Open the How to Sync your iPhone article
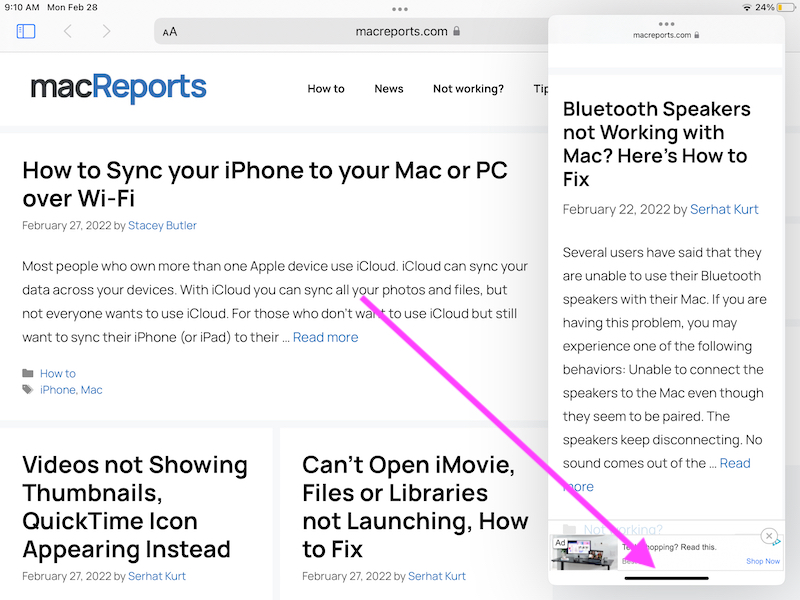 (x=265, y=184)
